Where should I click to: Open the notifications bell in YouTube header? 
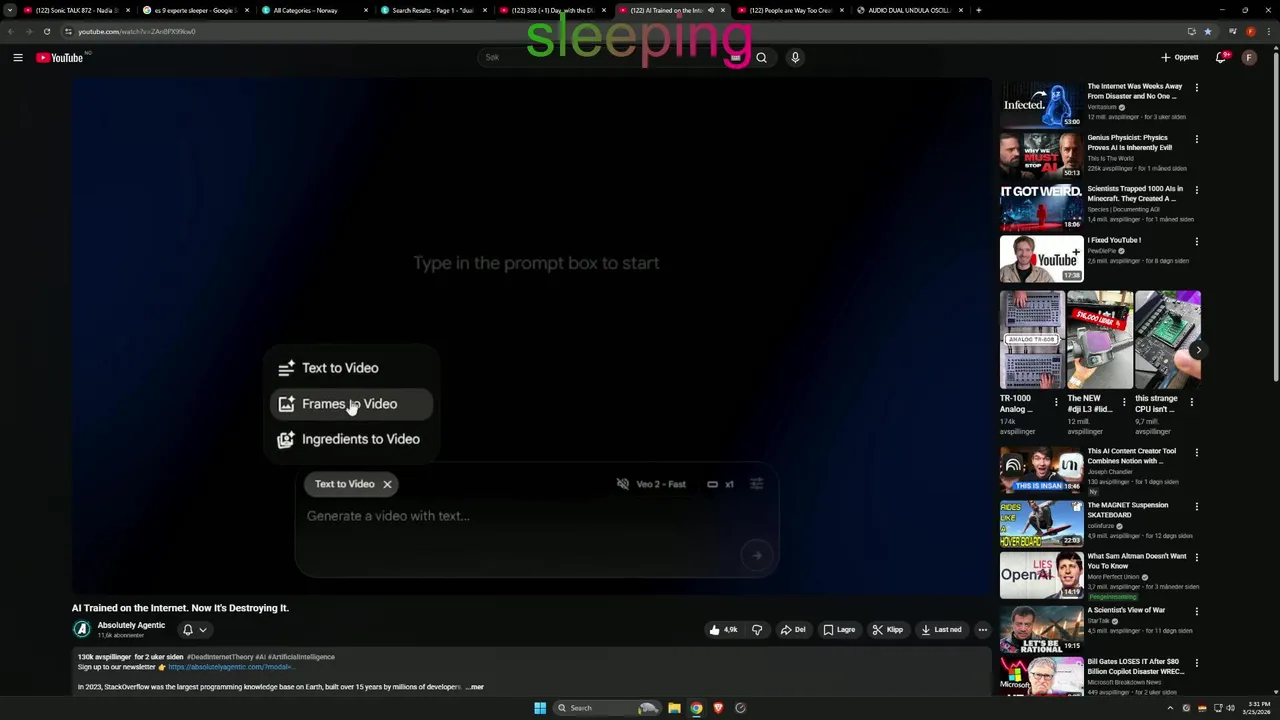(1221, 58)
